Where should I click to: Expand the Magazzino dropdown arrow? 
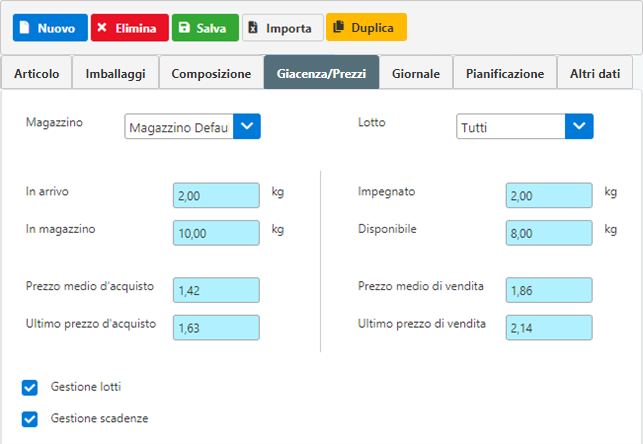247,126
